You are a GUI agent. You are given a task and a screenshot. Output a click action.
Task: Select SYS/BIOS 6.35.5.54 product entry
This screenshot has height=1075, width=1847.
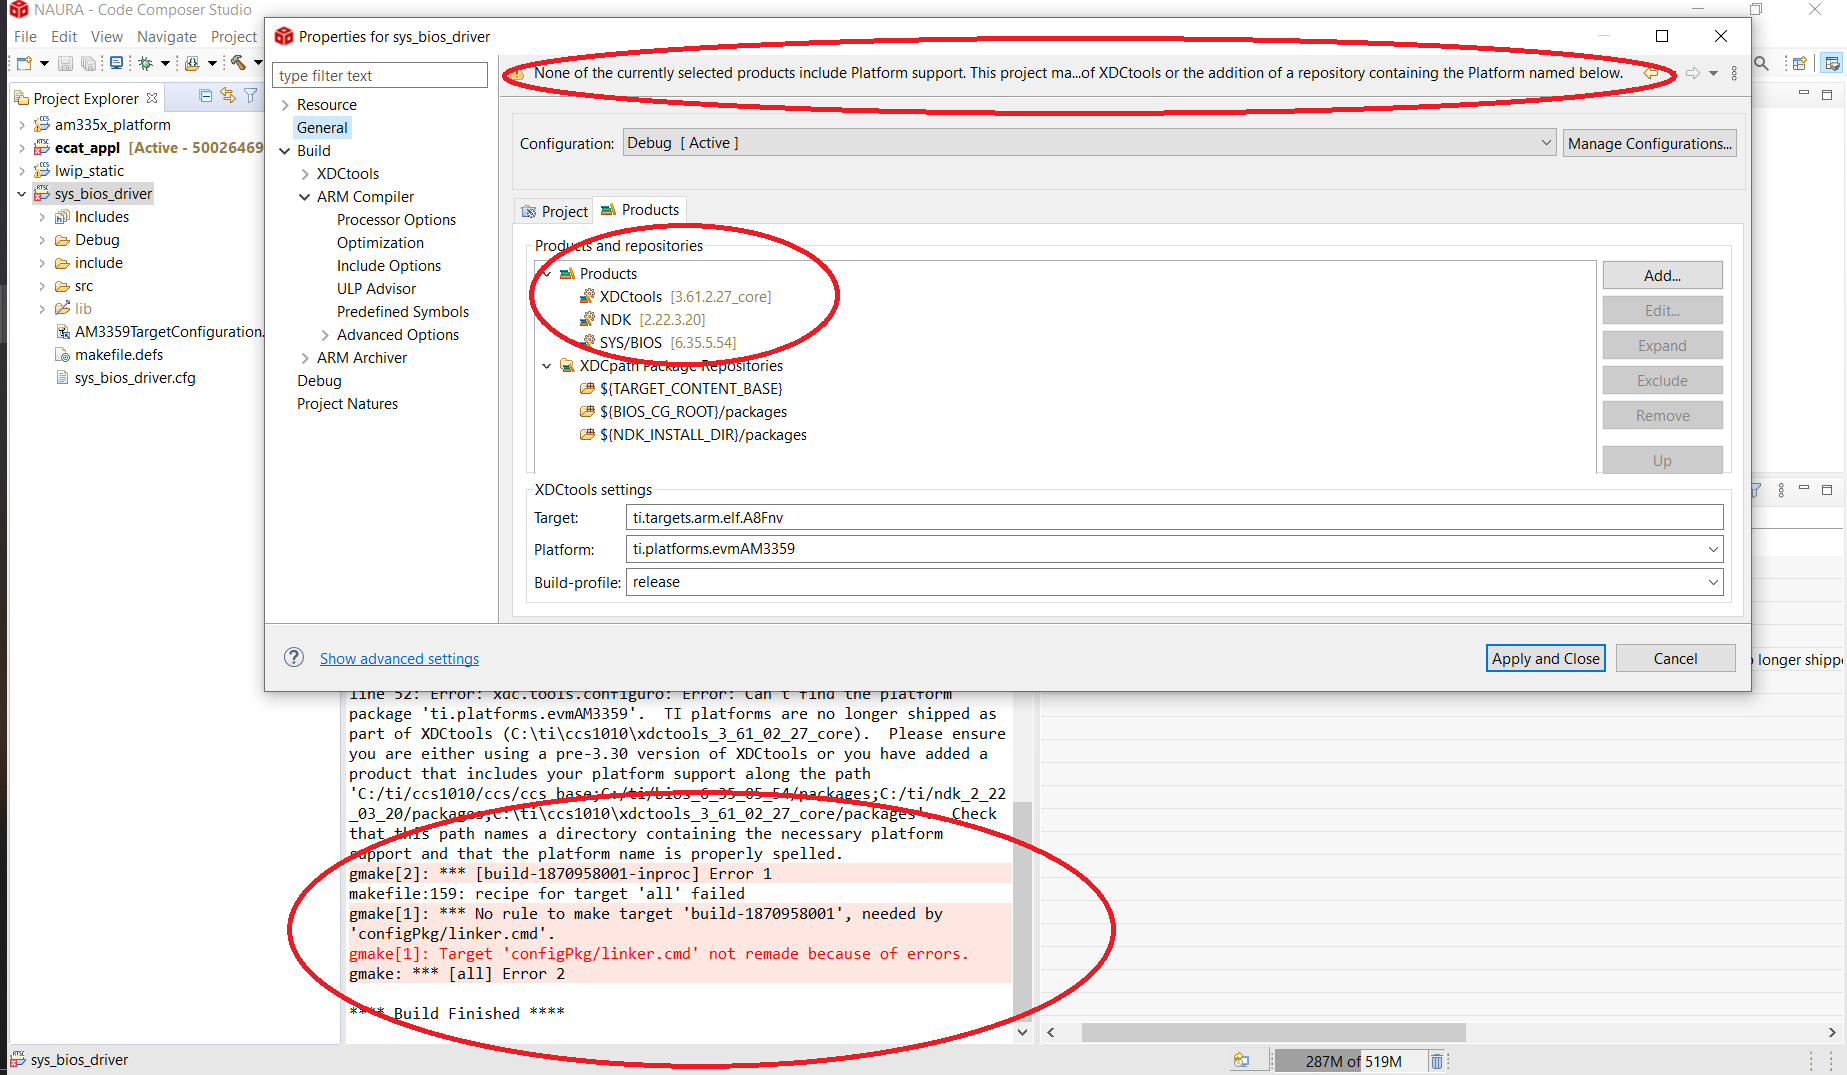(x=658, y=342)
